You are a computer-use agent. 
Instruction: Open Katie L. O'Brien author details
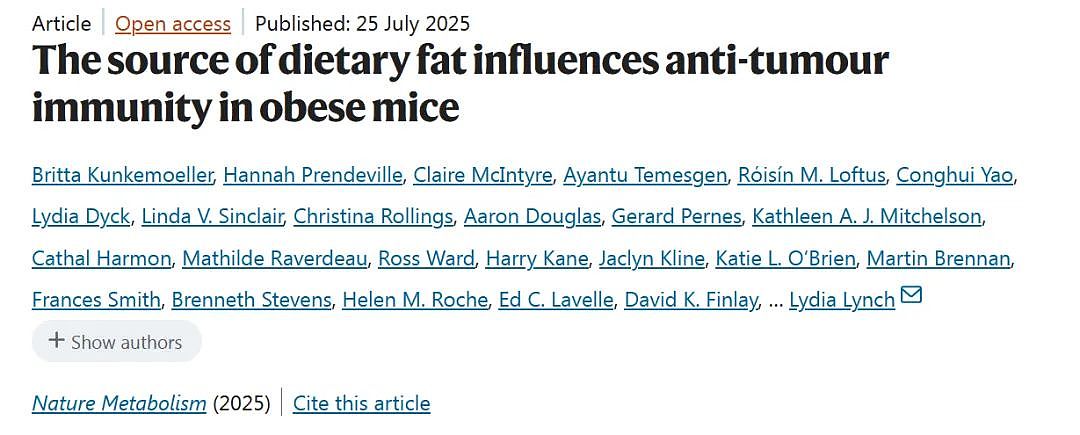tap(785, 259)
